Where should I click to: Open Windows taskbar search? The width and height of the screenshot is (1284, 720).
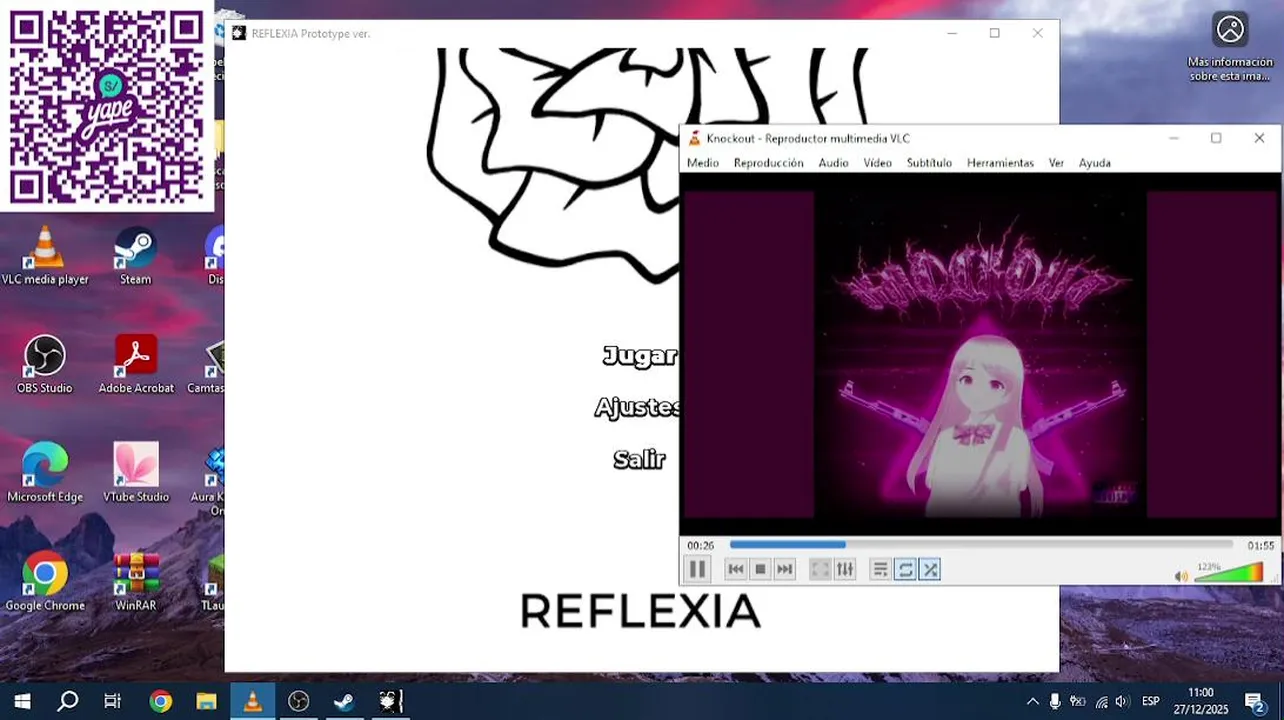(68, 701)
